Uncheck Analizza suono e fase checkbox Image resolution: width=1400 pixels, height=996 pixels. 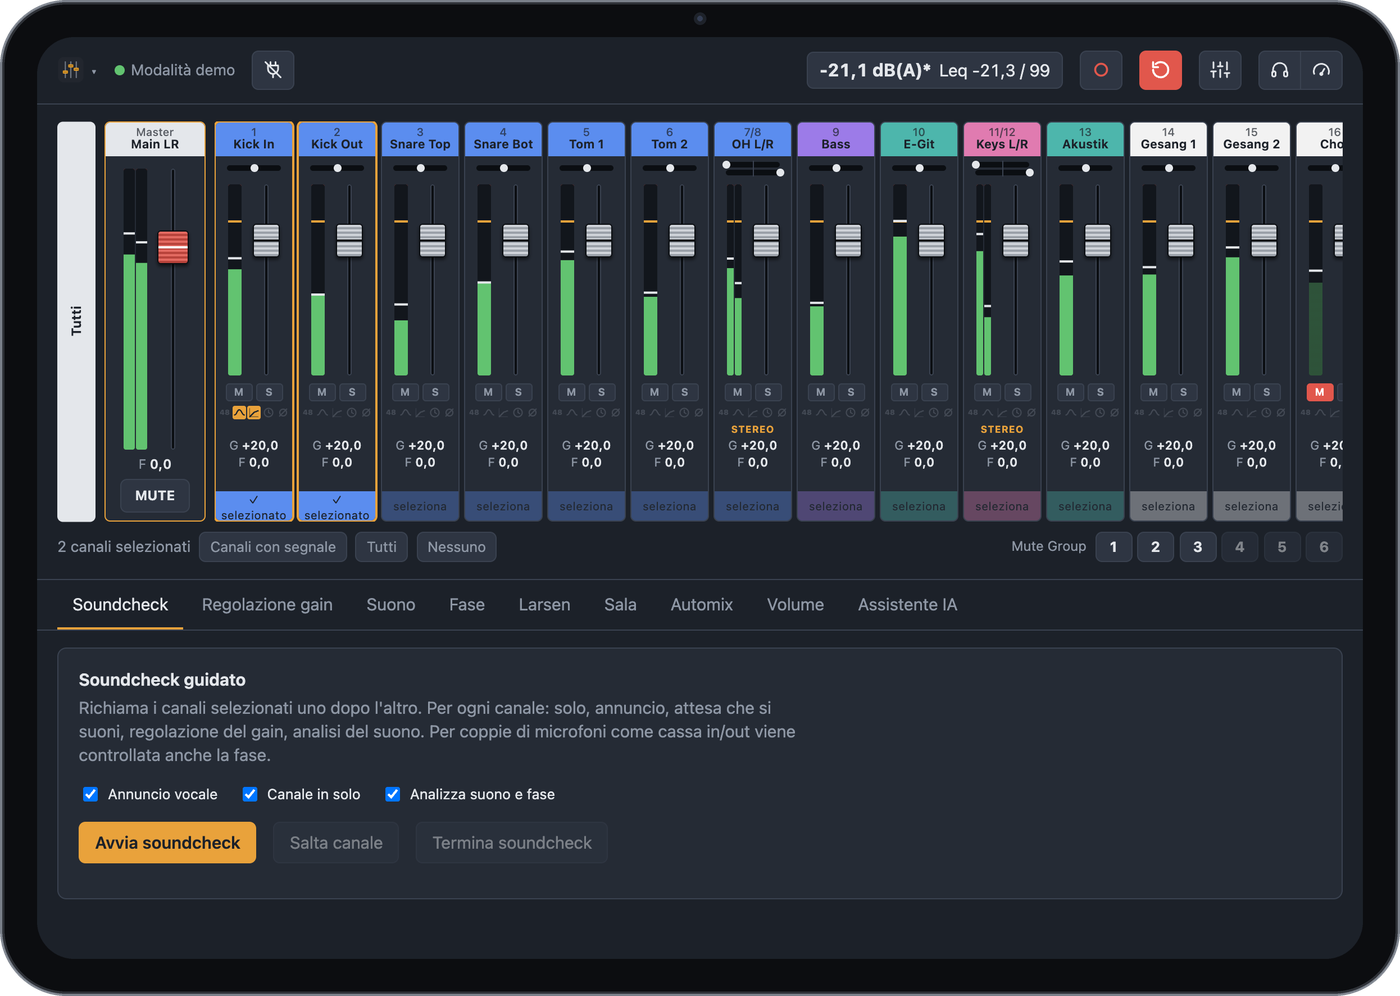tap(393, 794)
